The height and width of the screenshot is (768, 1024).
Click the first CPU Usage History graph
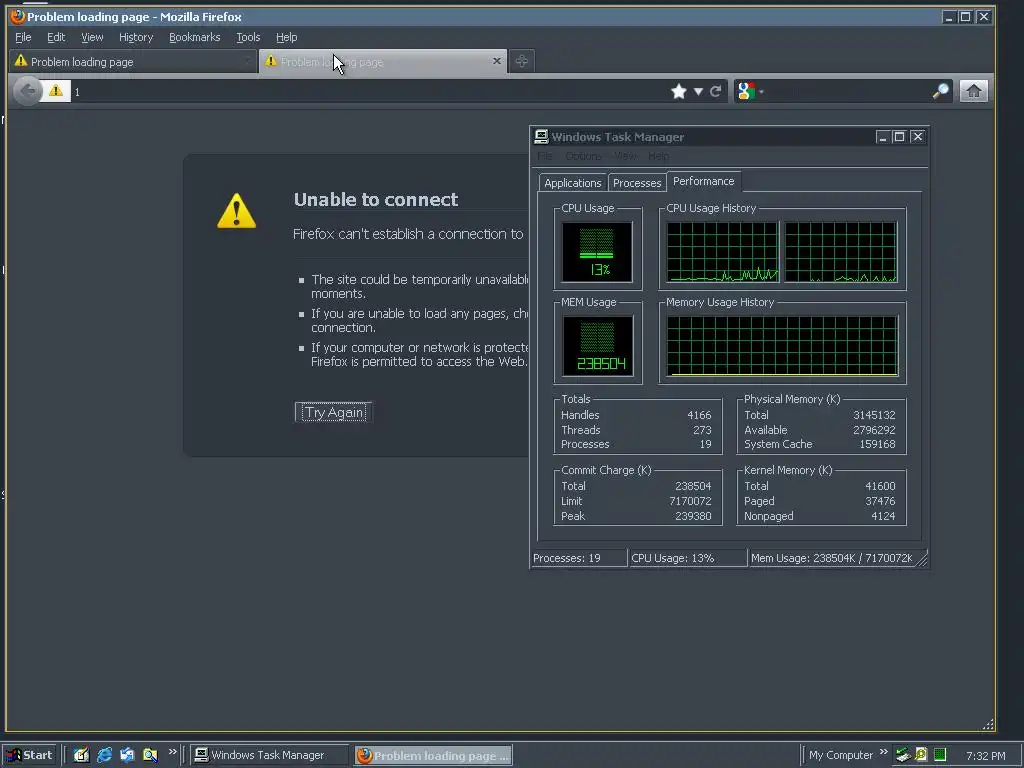[722, 252]
